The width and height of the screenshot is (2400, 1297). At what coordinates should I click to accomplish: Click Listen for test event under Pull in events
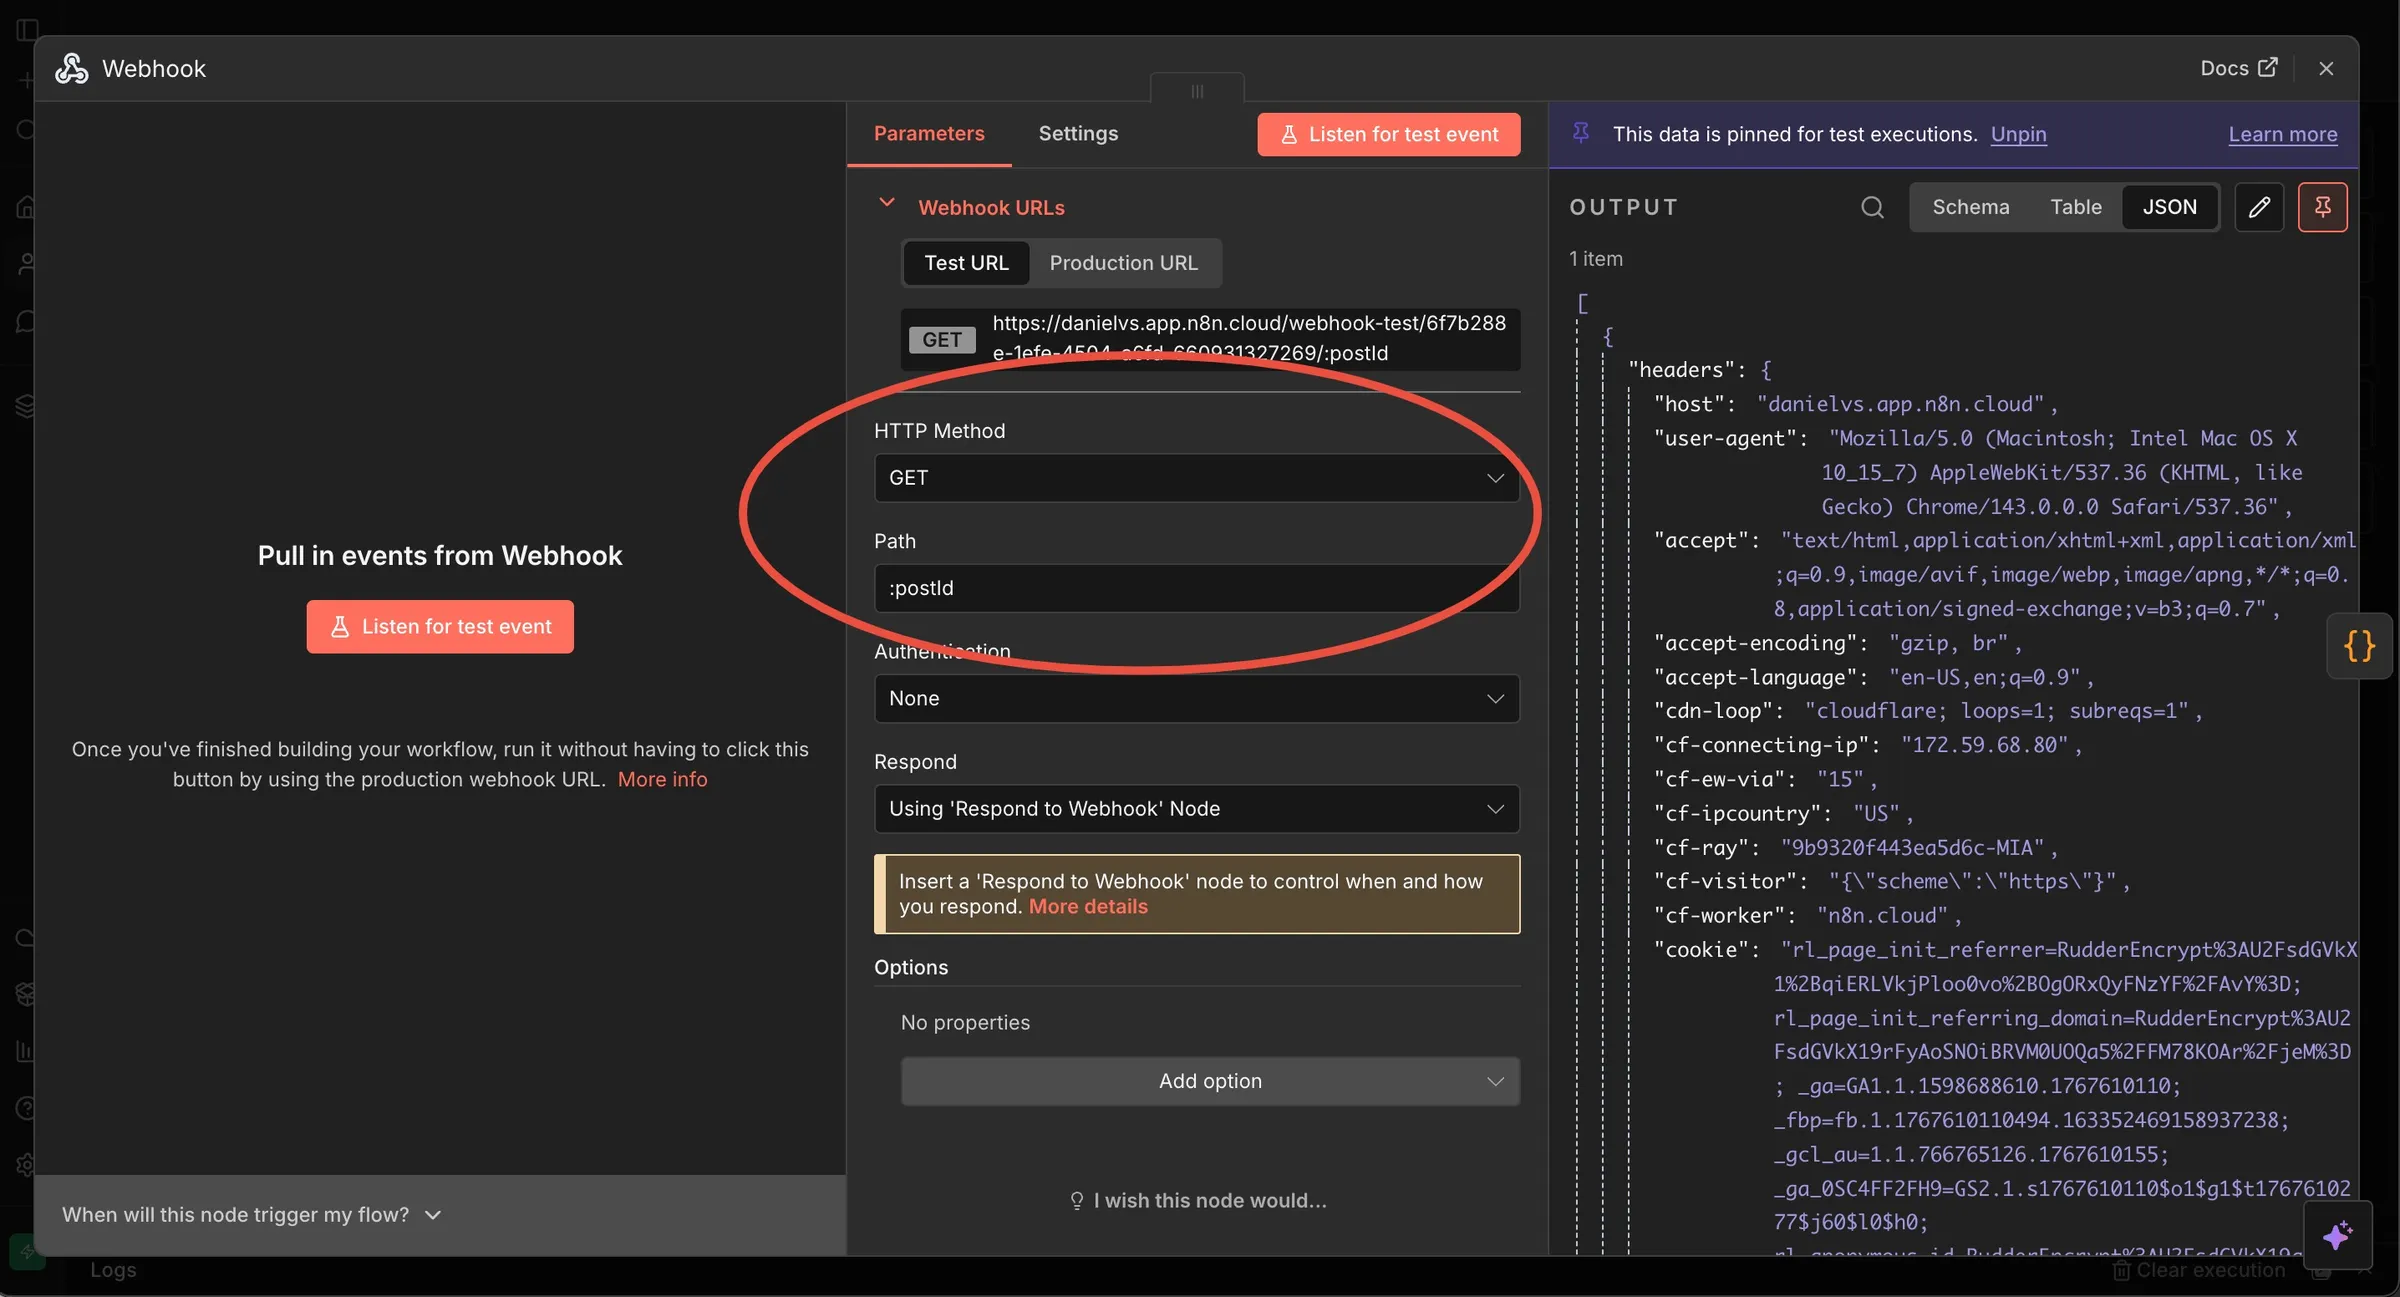[x=440, y=626]
